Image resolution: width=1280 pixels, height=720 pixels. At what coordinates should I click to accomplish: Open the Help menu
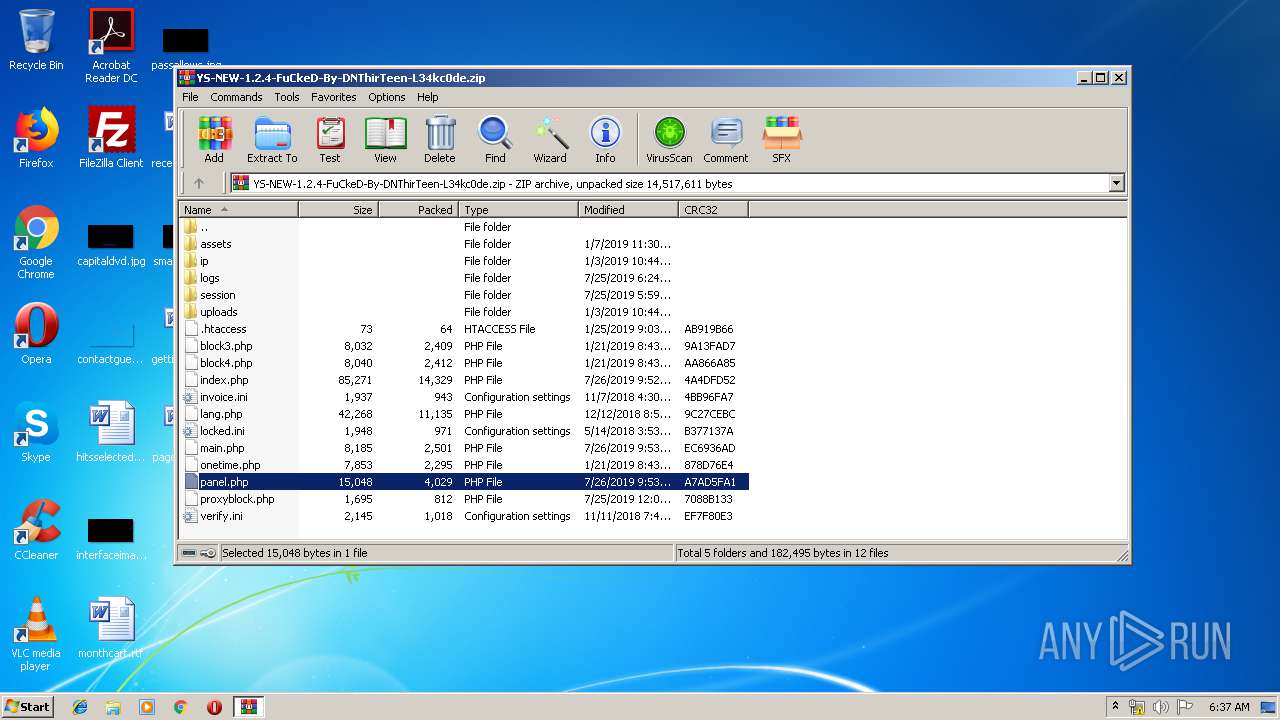(428, 97)
